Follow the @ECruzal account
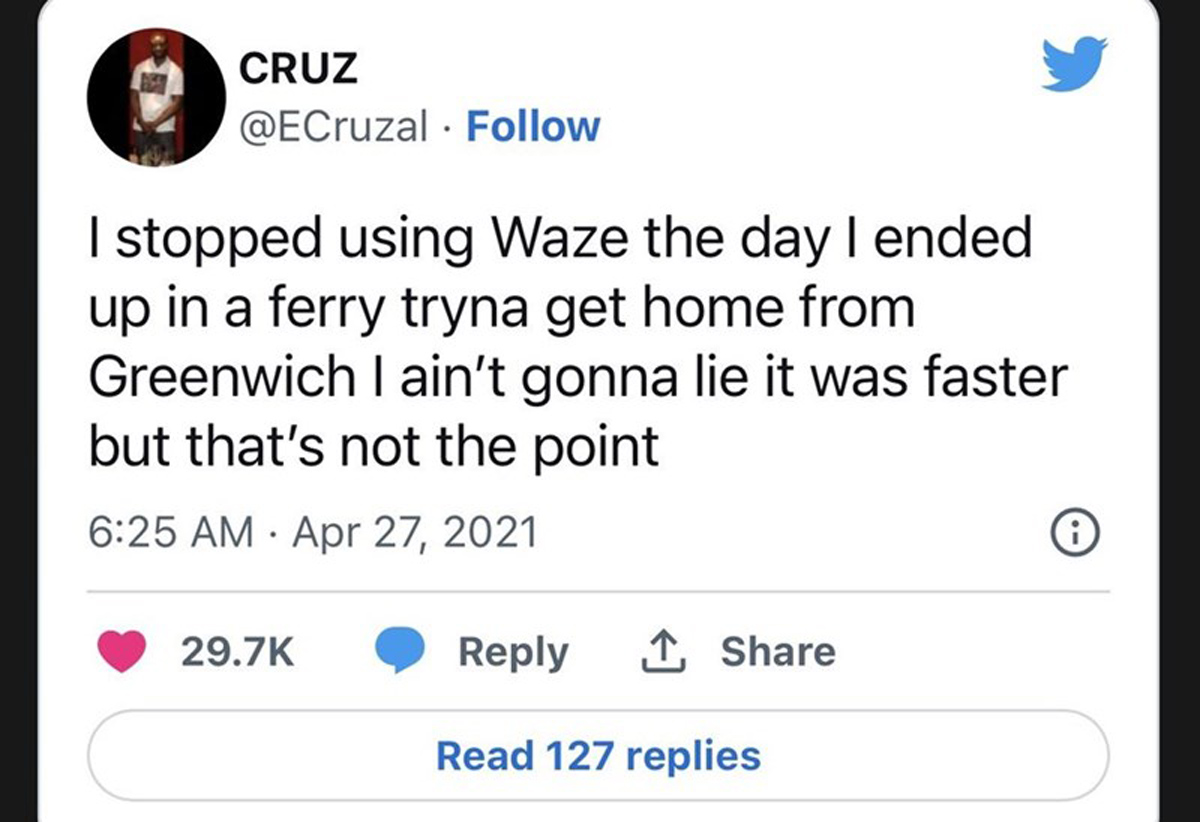 (533, 127)
